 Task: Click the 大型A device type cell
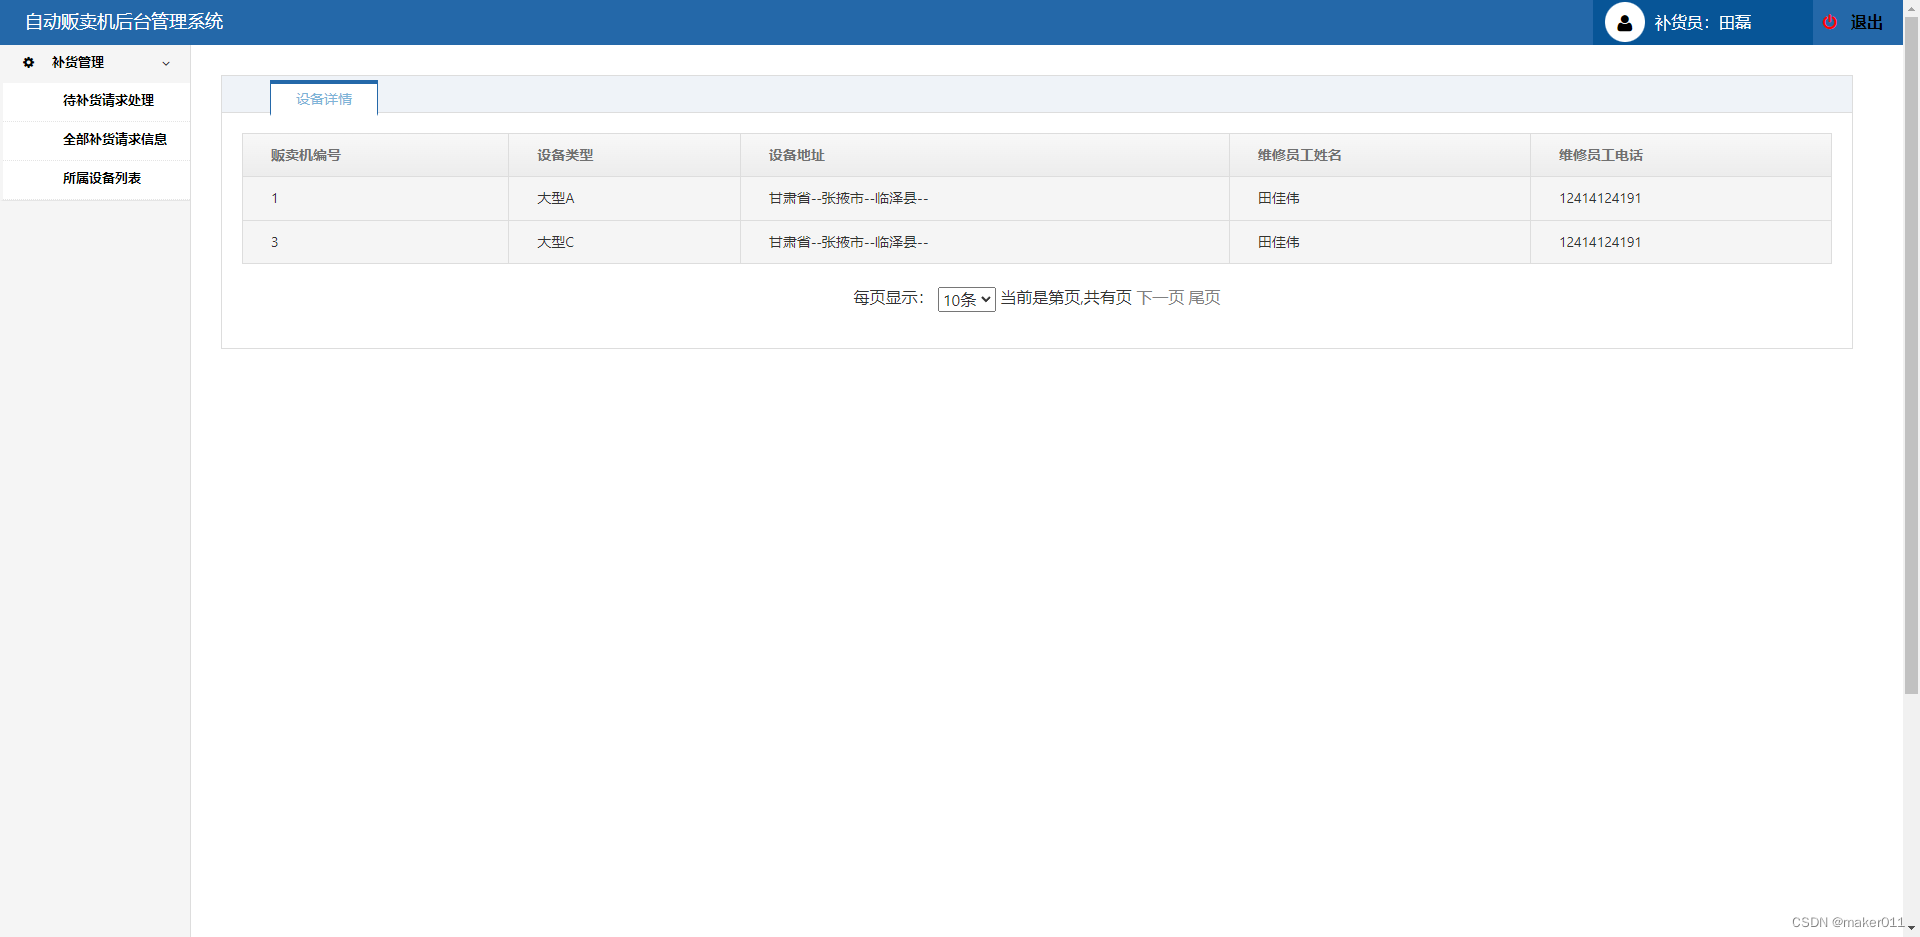624,198
